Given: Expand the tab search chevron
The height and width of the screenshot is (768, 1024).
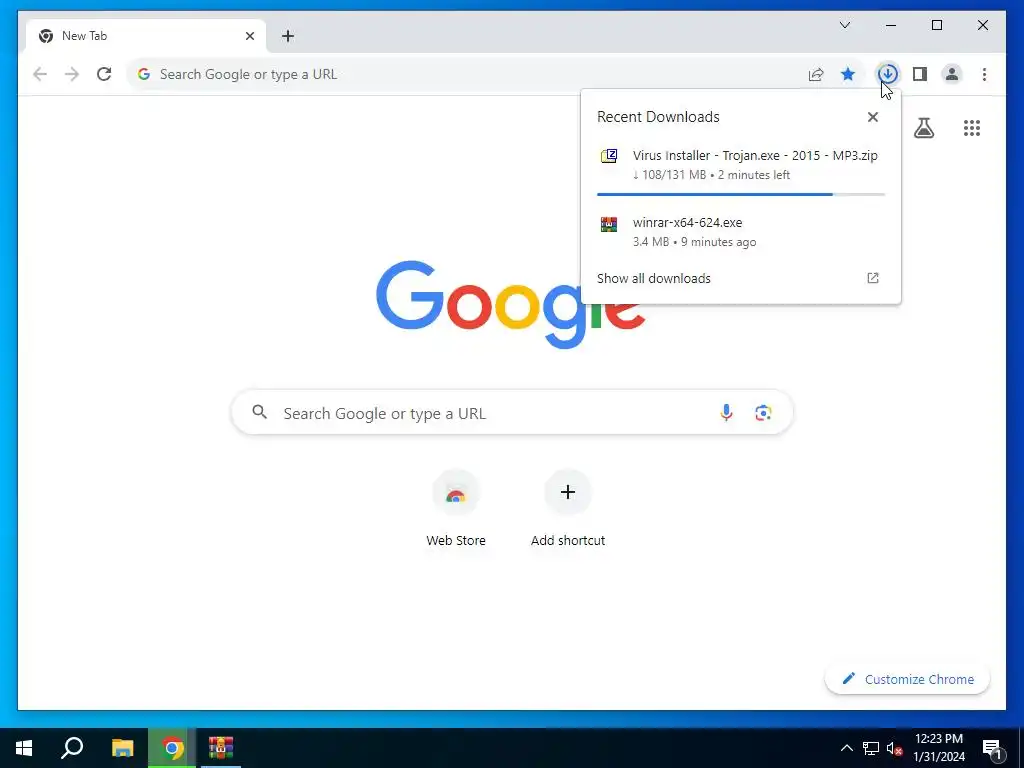Looking at the screenshot, I should pyautogui.click(x=844, y=25).
